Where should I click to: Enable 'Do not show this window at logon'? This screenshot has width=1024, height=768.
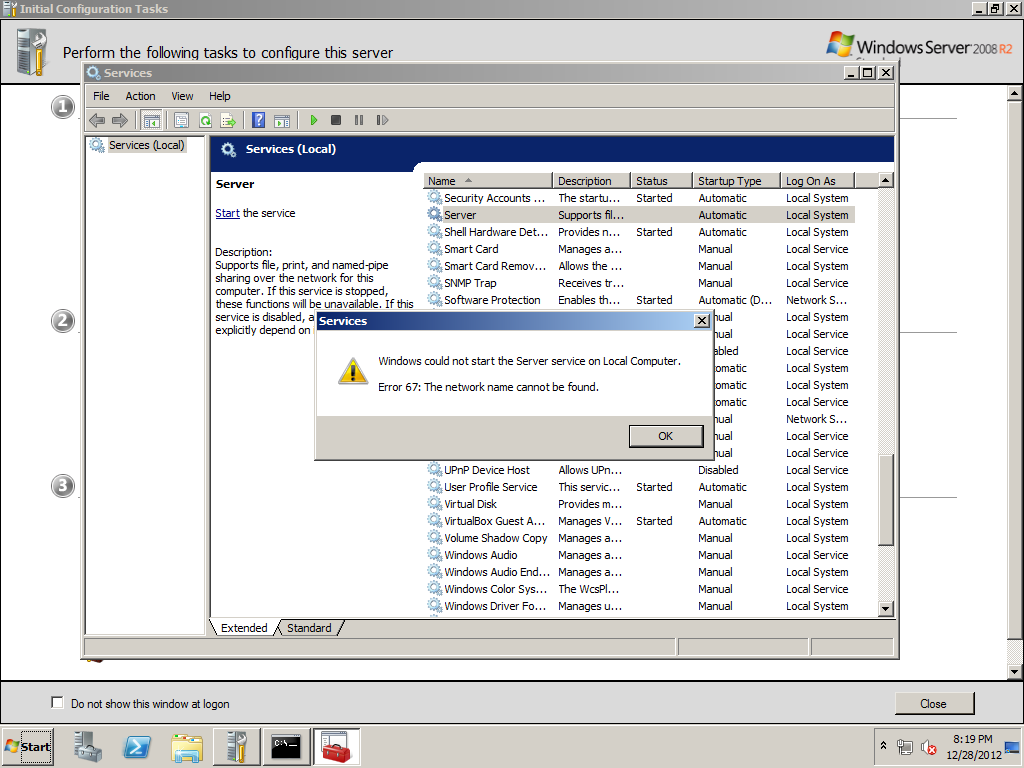[x=57, y=702]
